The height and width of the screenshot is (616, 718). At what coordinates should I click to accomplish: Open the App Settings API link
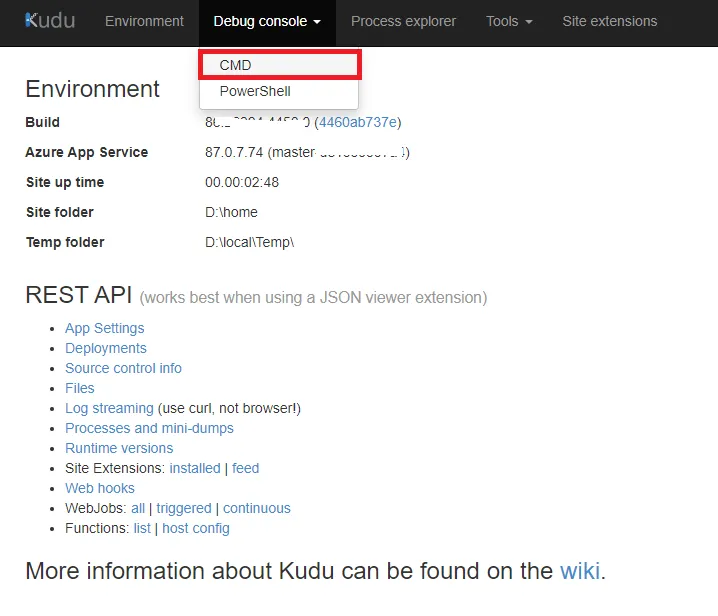tap(104, 328)
